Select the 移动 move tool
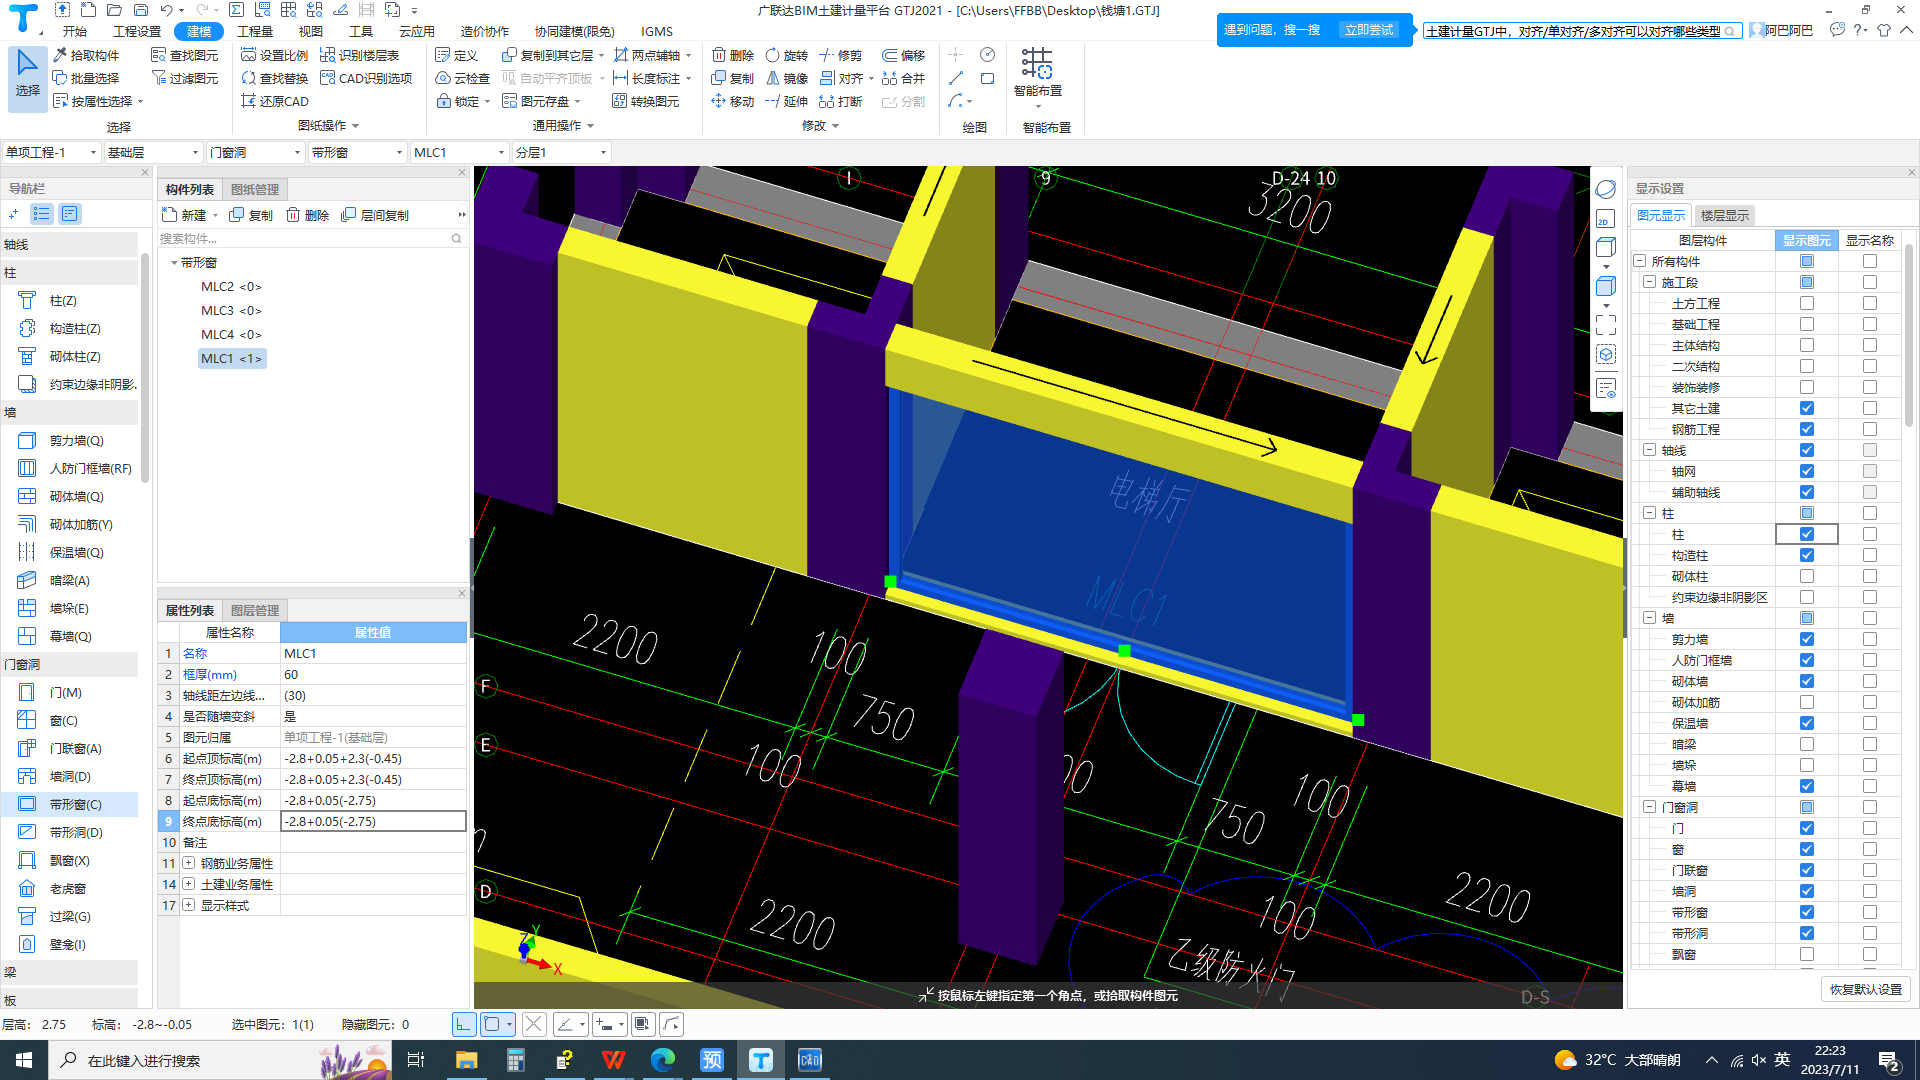Viewport: 1920px width, 1080px height. click(x=732, y=101)
